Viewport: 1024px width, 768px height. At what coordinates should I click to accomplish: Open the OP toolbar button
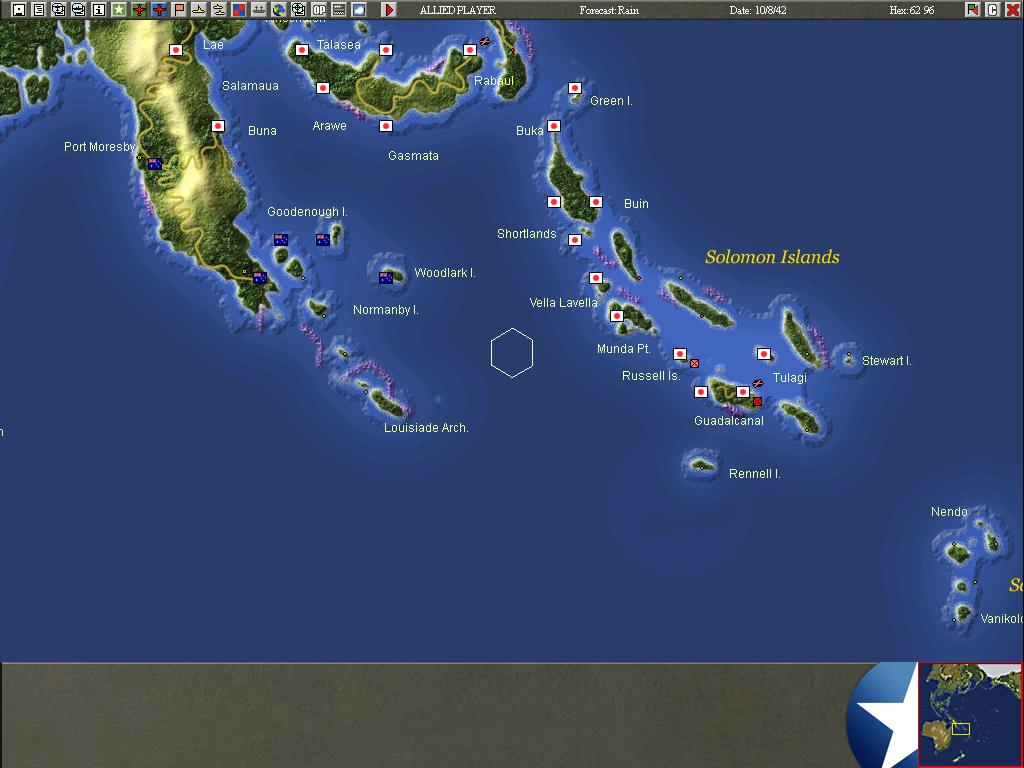pyautogui.click(x=319, y=10)
